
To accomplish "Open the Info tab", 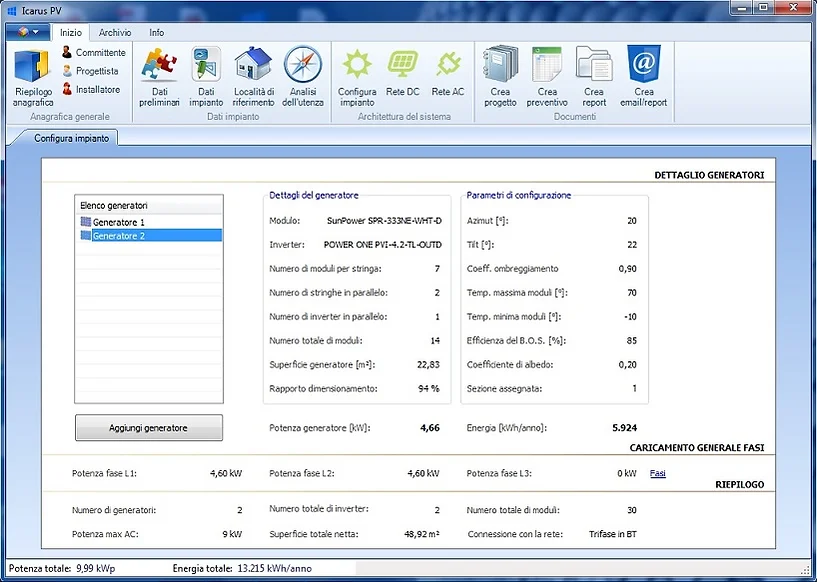I will tap(156, 32).
